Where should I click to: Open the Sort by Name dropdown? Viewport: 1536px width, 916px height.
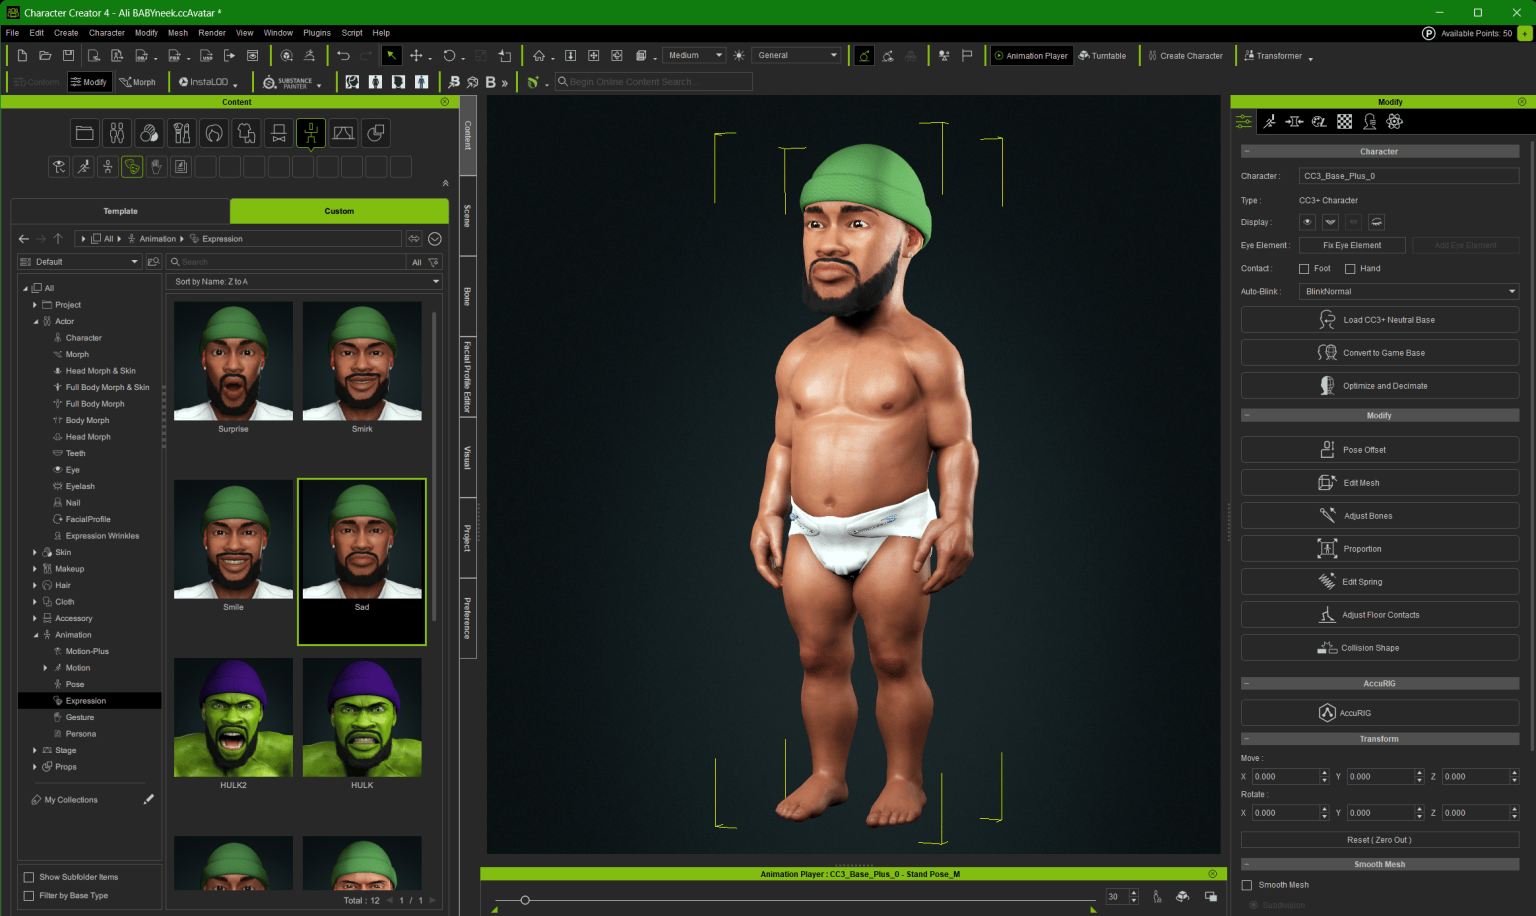click(x=305, y=282)
